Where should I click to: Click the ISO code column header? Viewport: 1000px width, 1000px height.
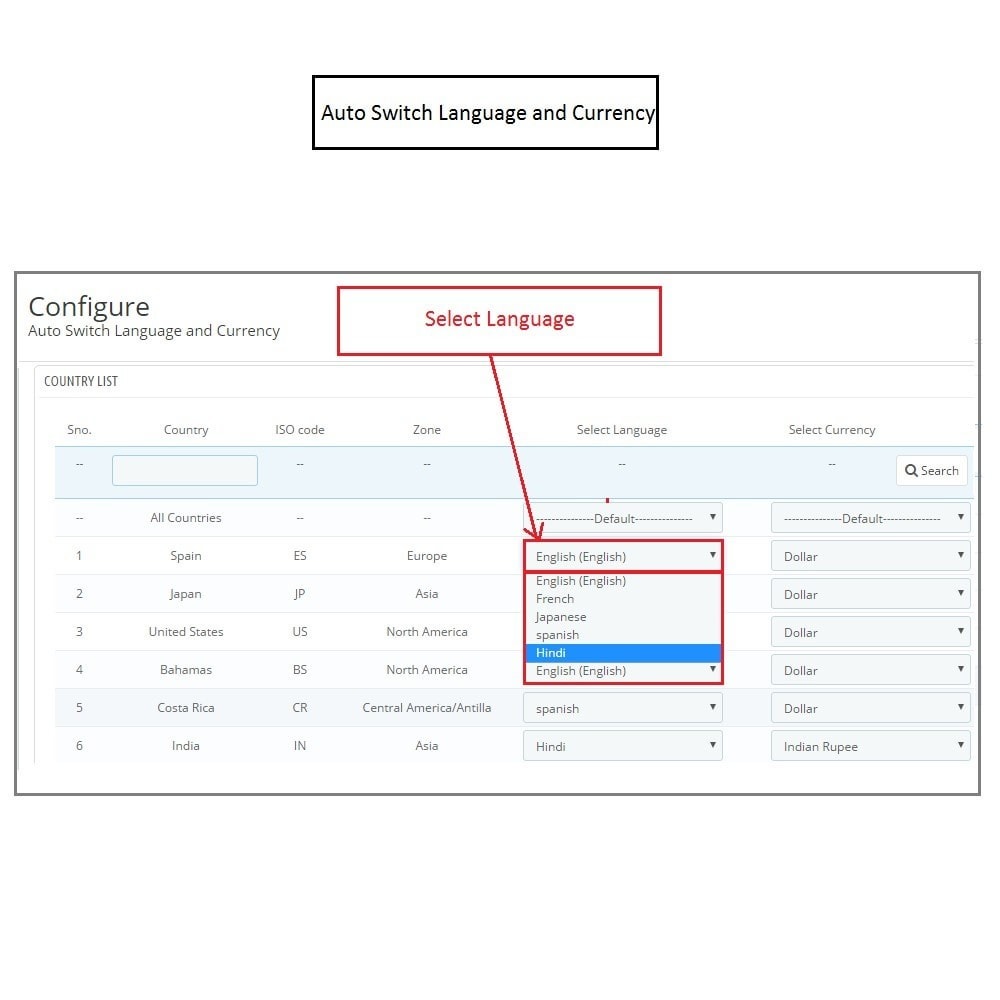tap(300, 430)
